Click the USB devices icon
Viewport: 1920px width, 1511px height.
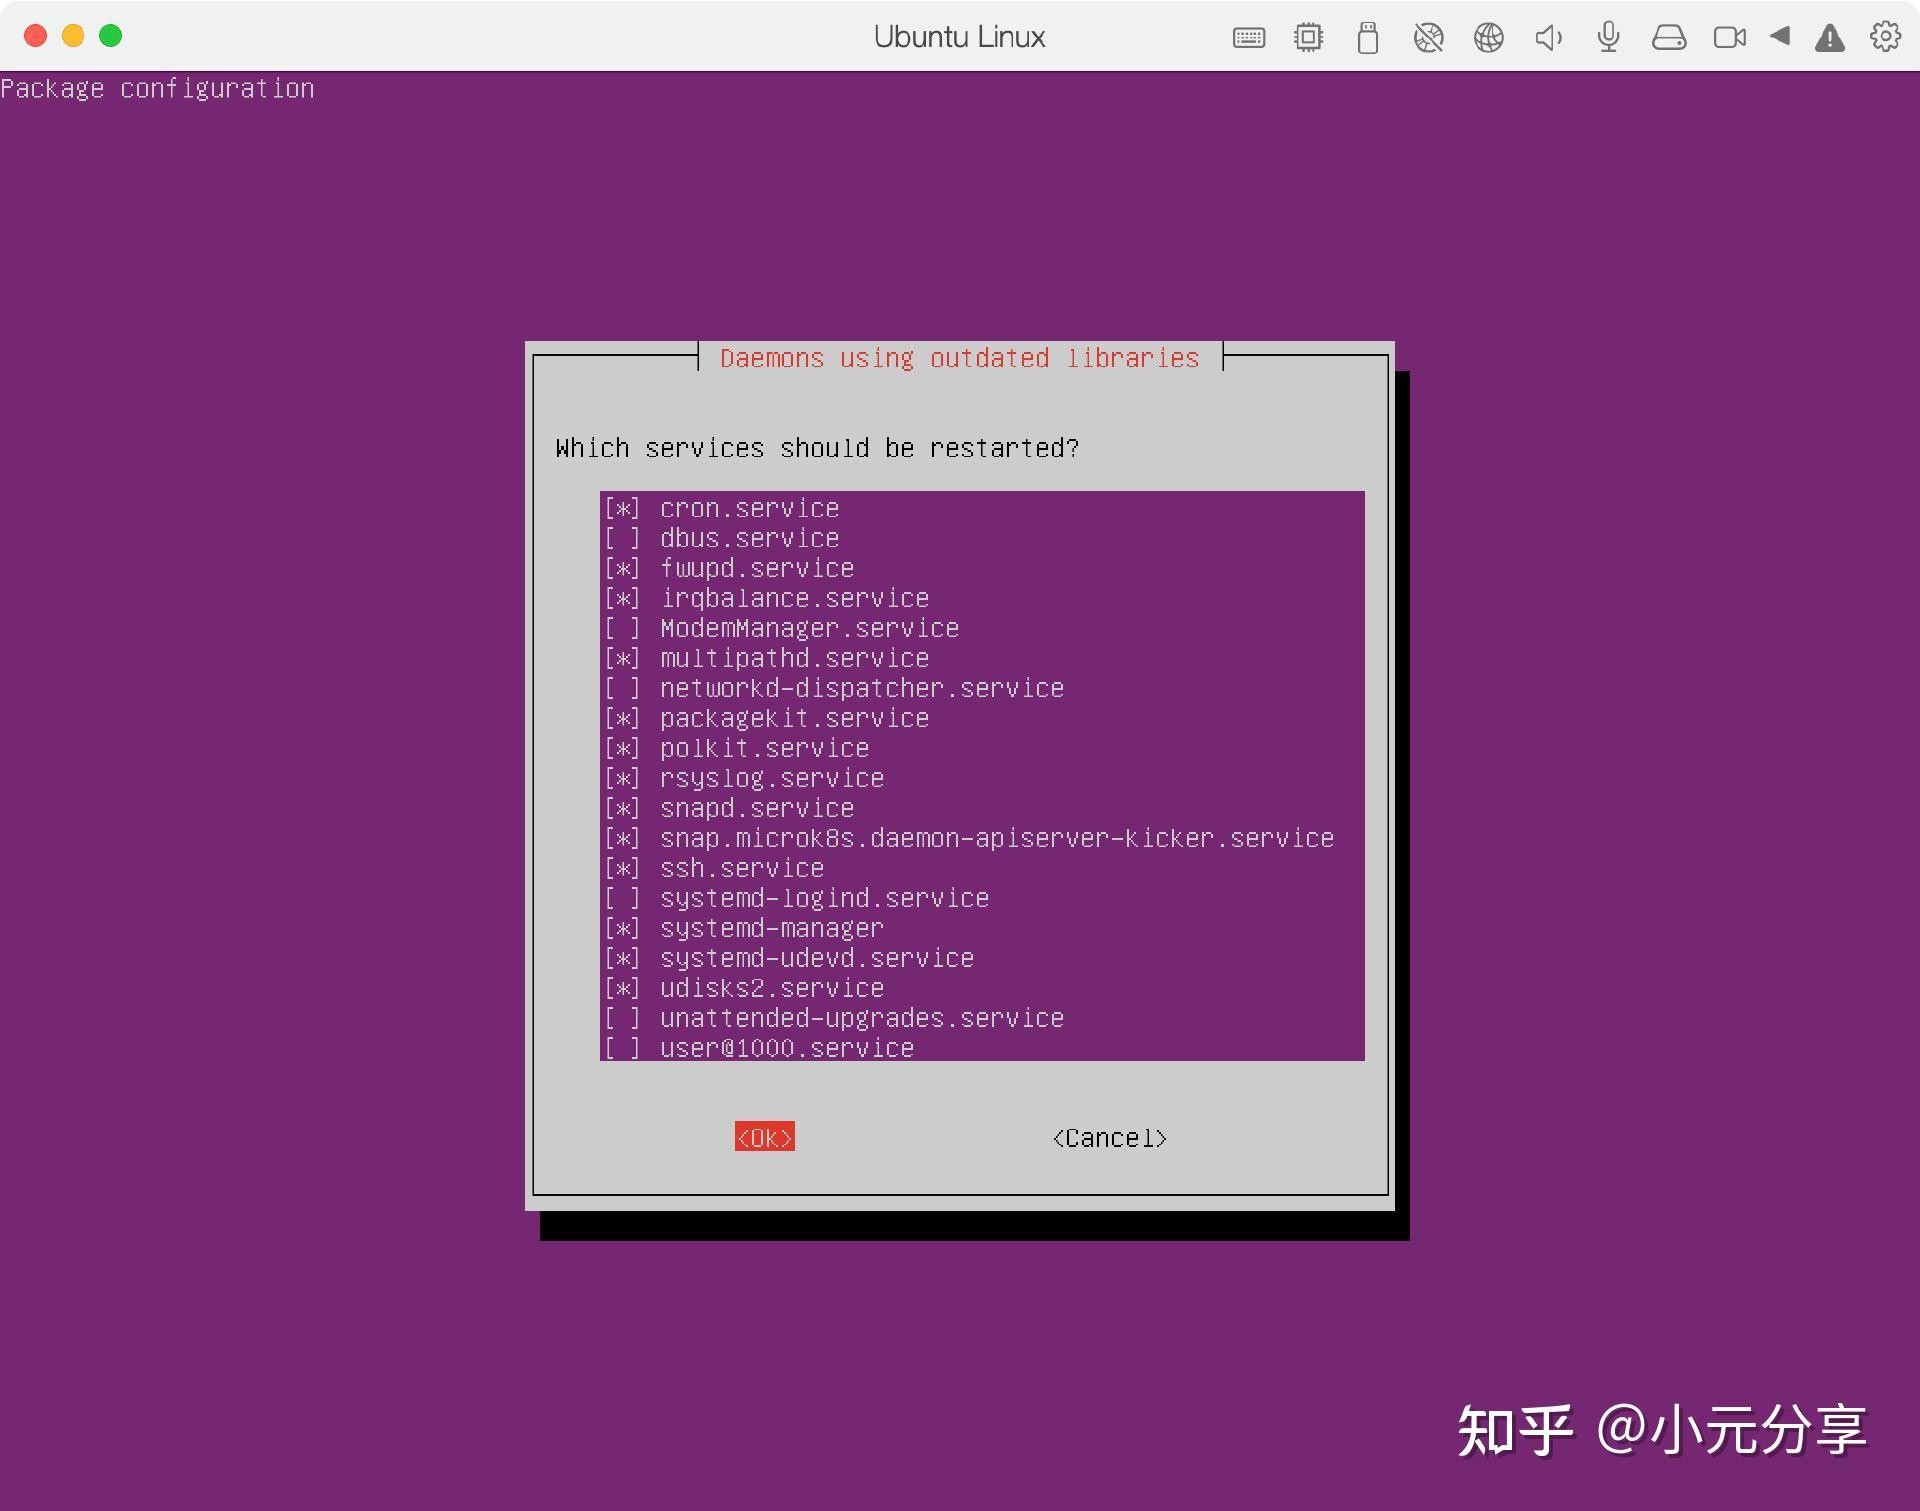click(1367, 36)
